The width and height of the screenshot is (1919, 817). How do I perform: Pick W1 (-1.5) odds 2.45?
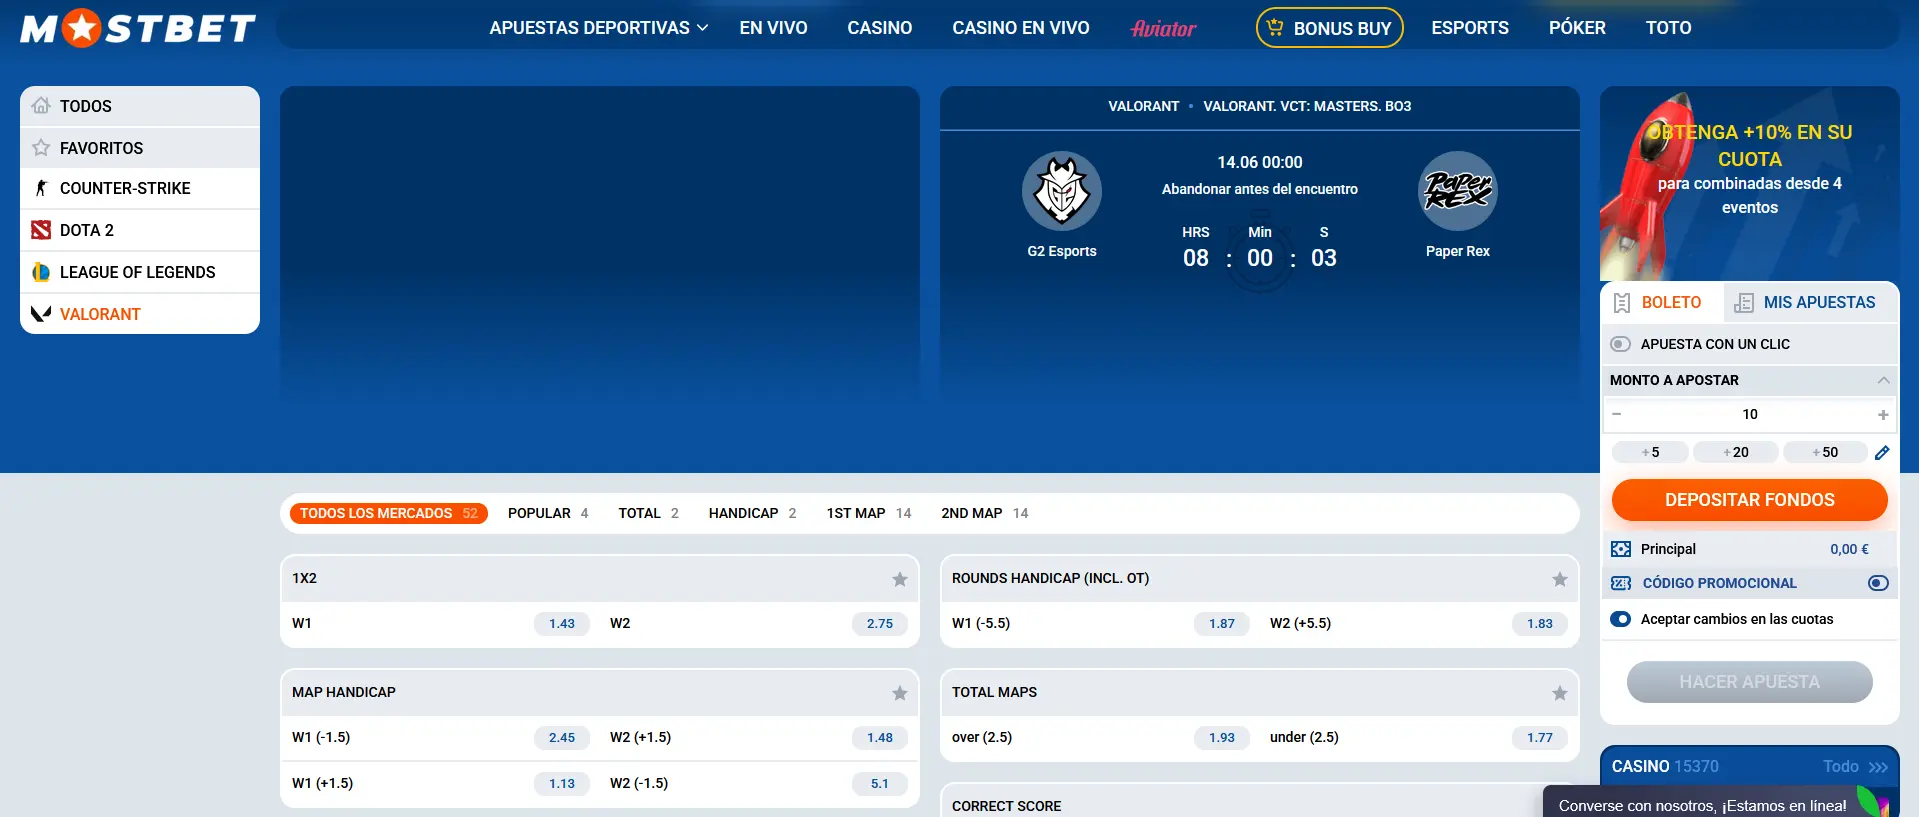[x=562, y=737]
